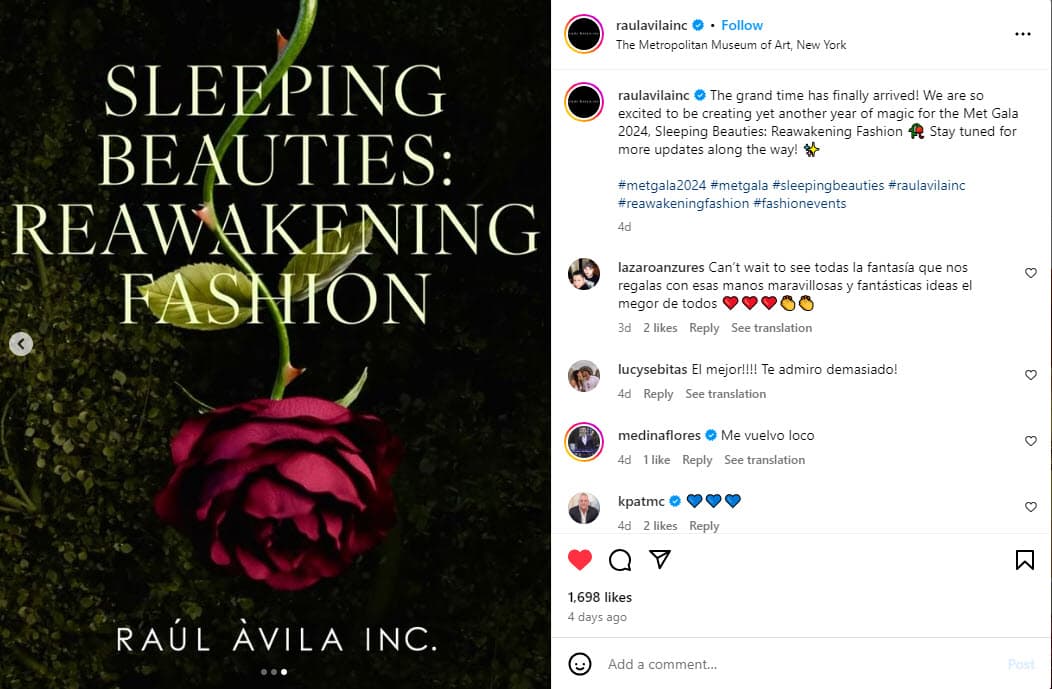Image resolution: width=1052 pixels, height=689 pixels.
Task: Like medinaflores' comment heart
Action: [1031, 440]
